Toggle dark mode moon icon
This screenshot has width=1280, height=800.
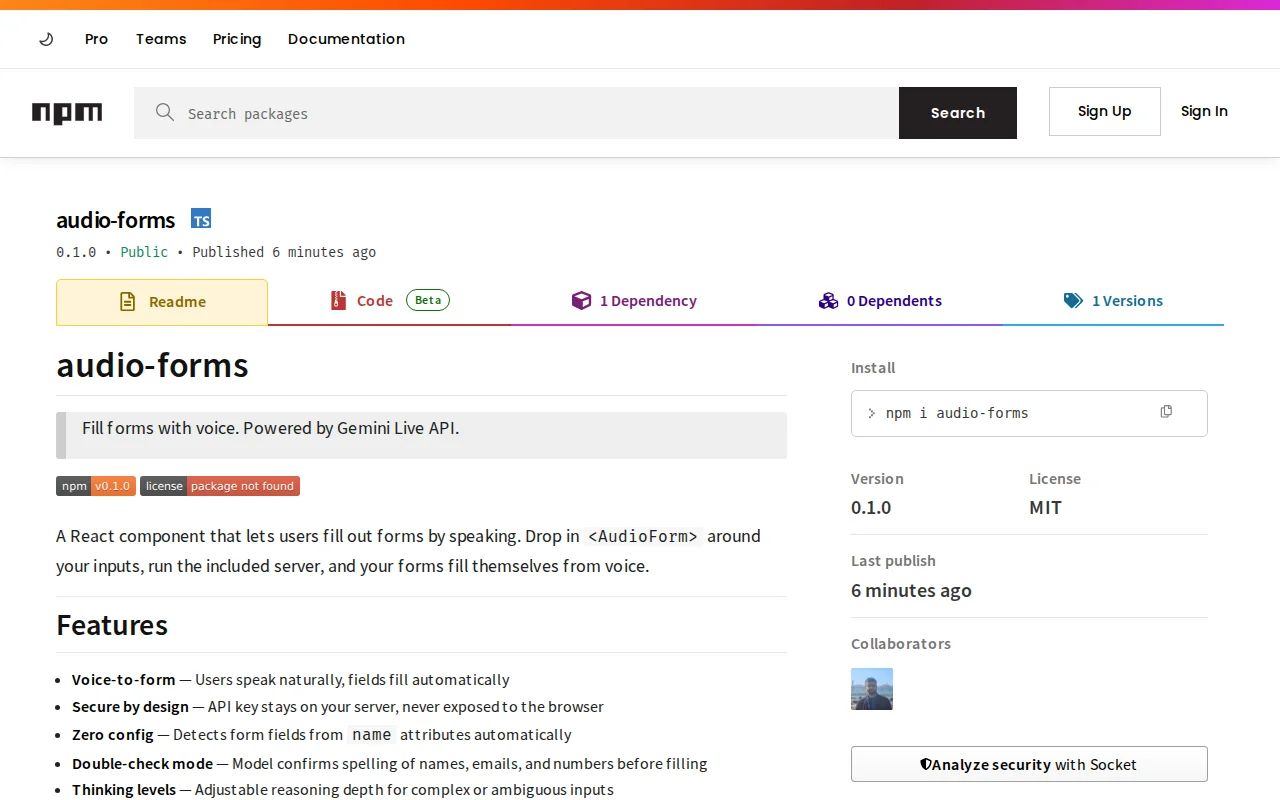point(46,39)
